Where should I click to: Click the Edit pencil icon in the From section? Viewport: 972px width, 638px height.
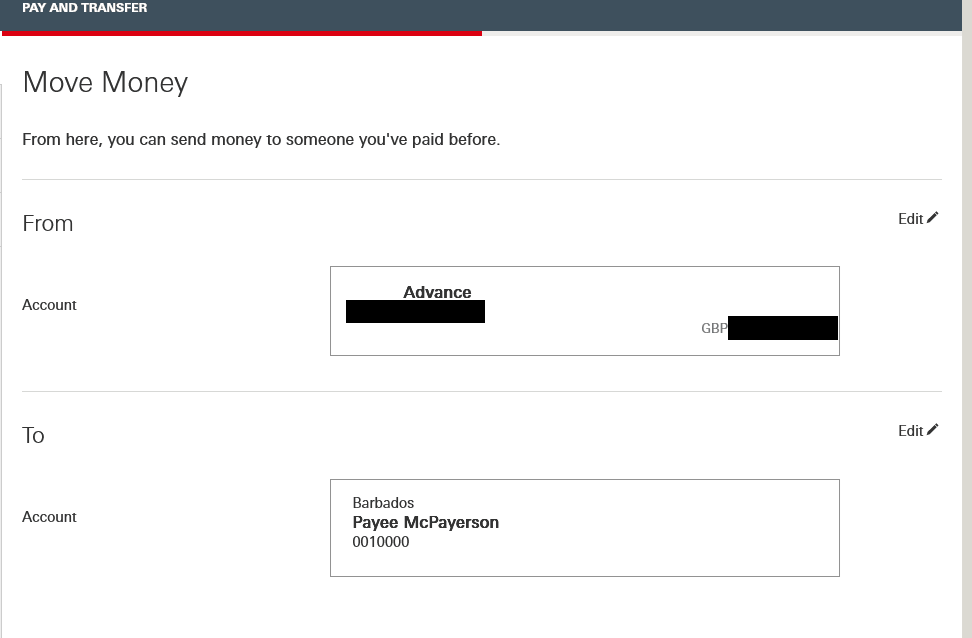933,218
